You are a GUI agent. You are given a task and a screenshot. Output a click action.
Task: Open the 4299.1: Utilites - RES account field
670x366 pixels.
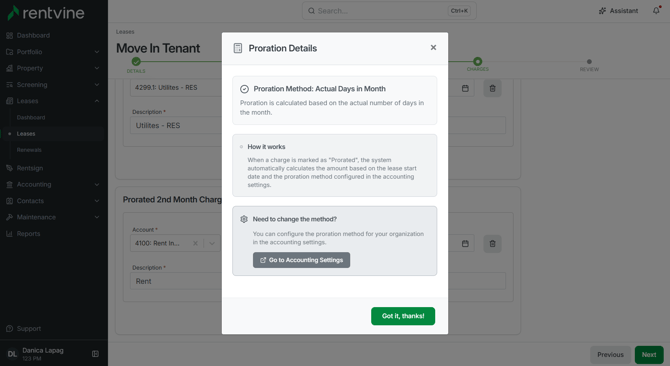[x=175, y=88]
